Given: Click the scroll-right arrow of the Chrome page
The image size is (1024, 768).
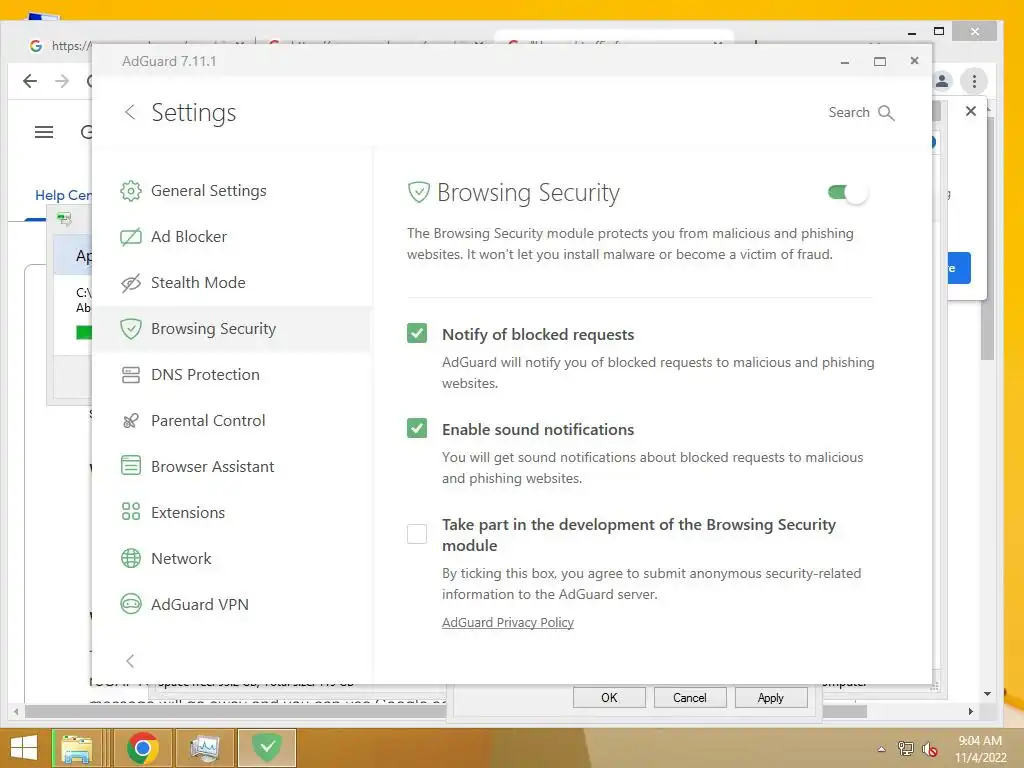Looking at the screenshot, I should (970, 711).
